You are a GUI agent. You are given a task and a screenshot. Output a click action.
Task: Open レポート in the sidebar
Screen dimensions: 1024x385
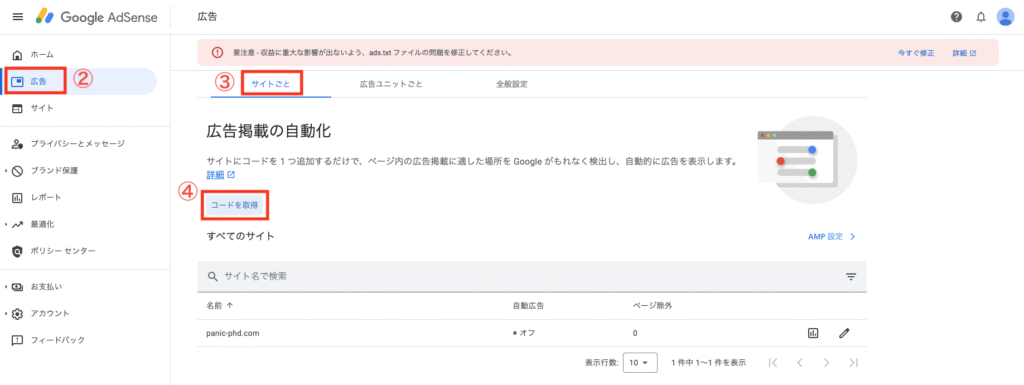tap(46, 197)
